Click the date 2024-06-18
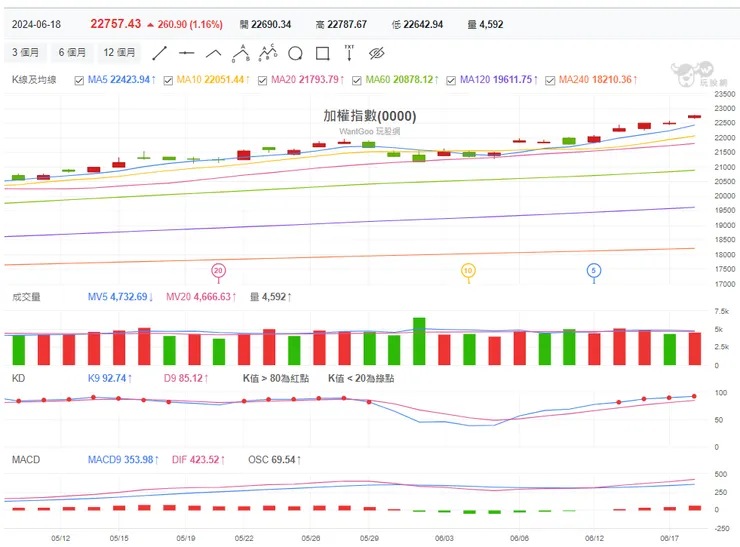This screenshot has height=547, width=740. pyautogui.click(x=36, y=25)
